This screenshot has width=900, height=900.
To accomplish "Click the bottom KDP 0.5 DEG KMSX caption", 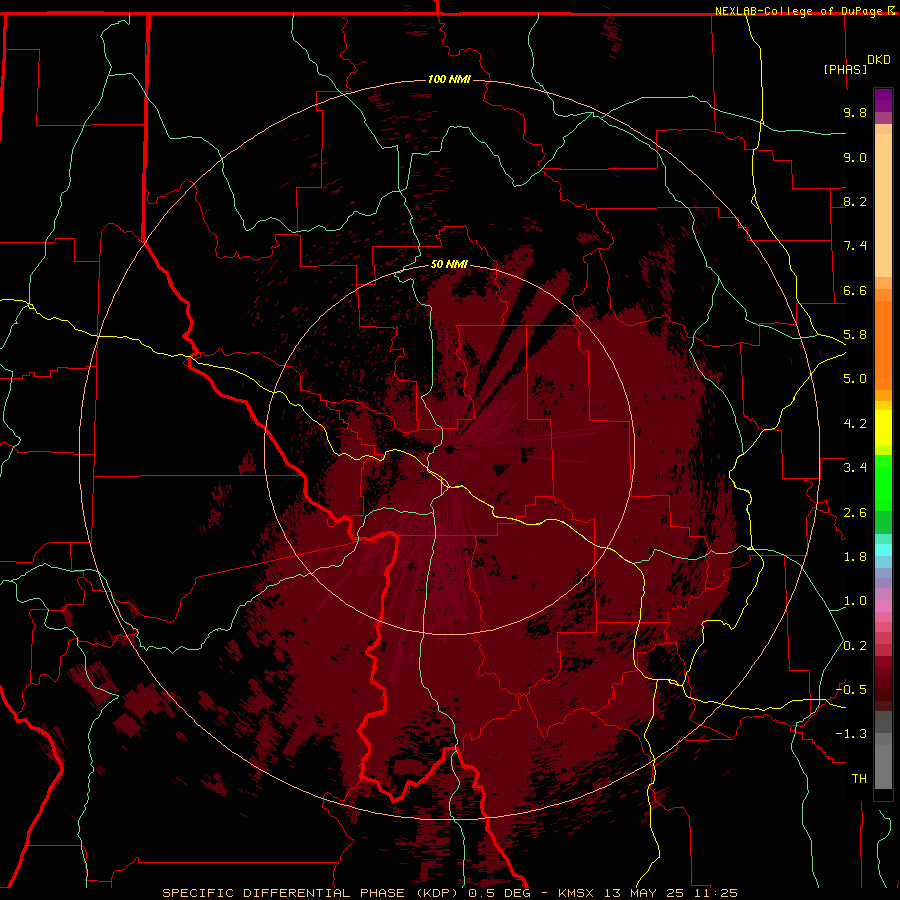I will 449,893.
